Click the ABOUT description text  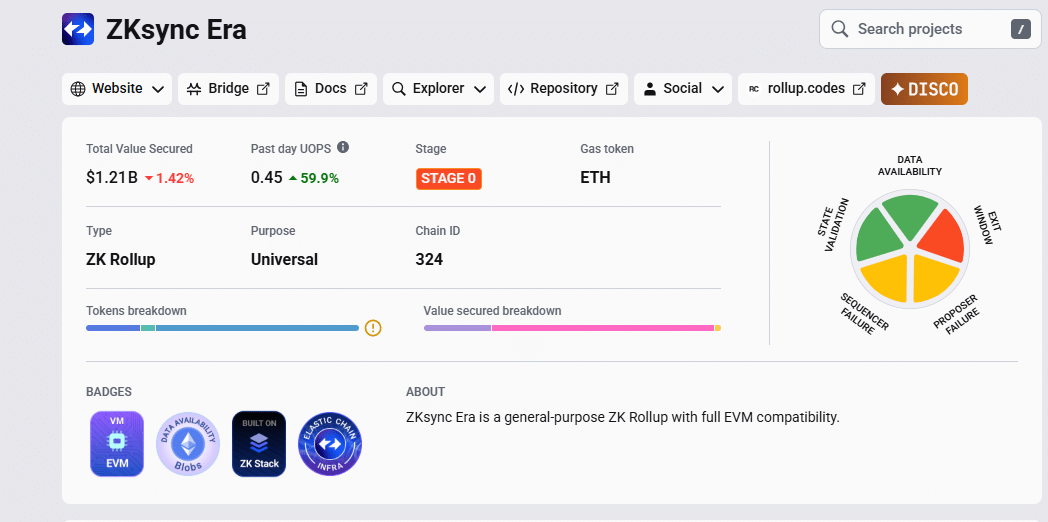tap(622, 418)
